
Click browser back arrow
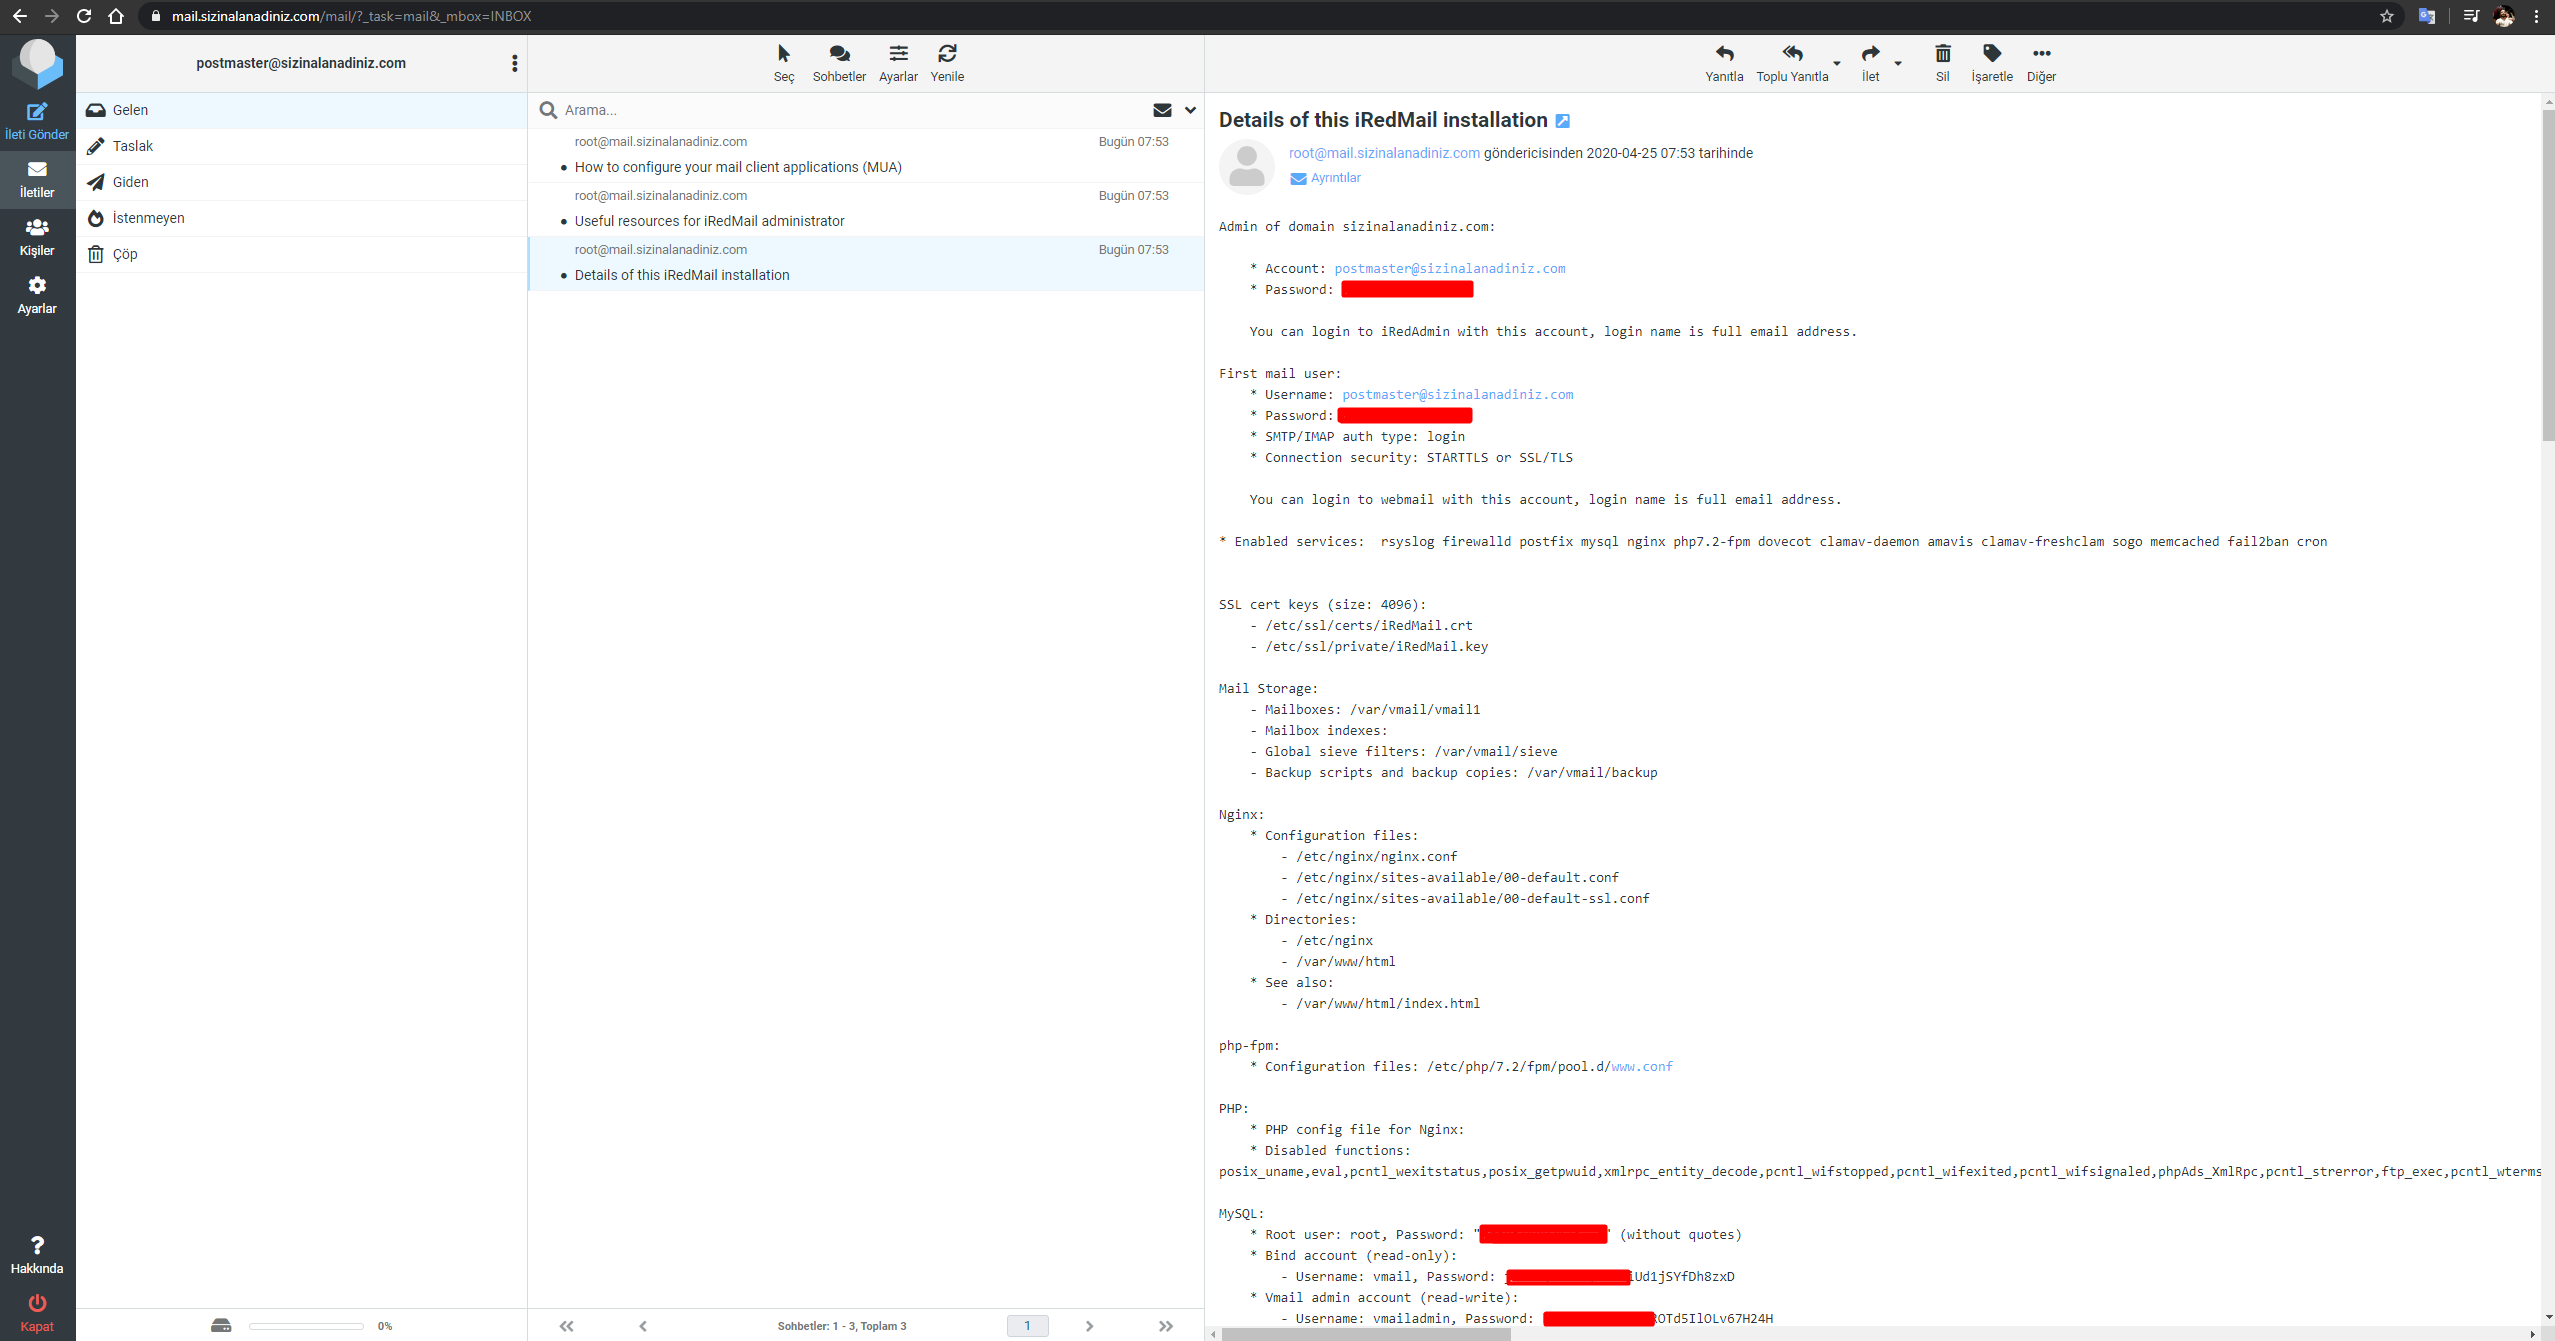coord(19,16)
